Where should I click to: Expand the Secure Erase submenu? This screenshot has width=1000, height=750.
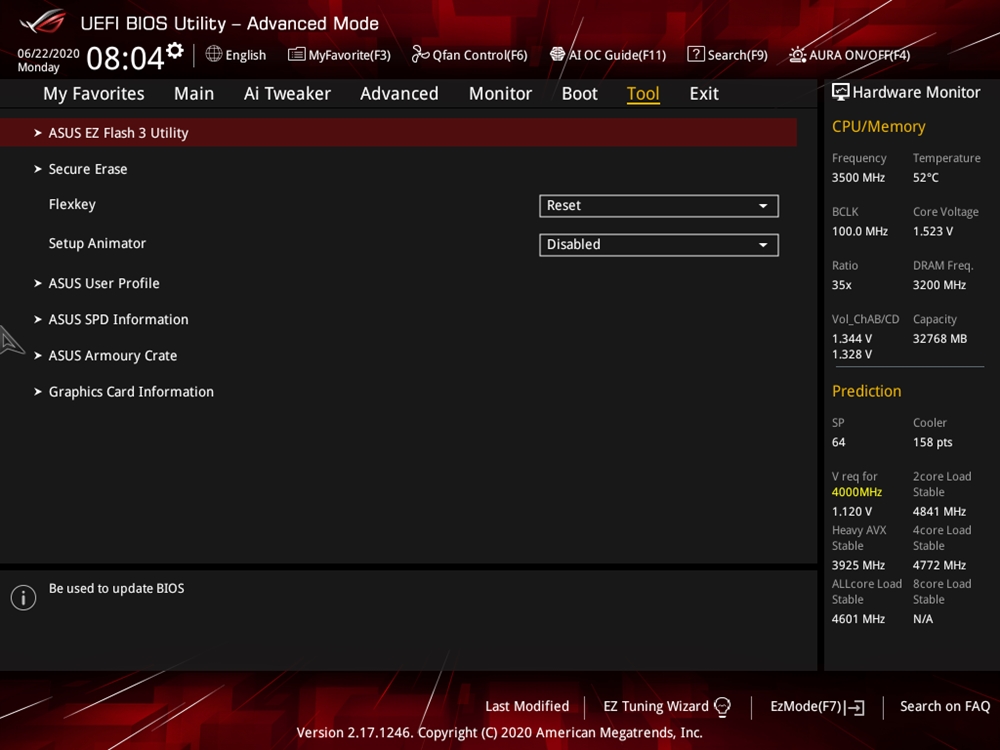[88, 169]
